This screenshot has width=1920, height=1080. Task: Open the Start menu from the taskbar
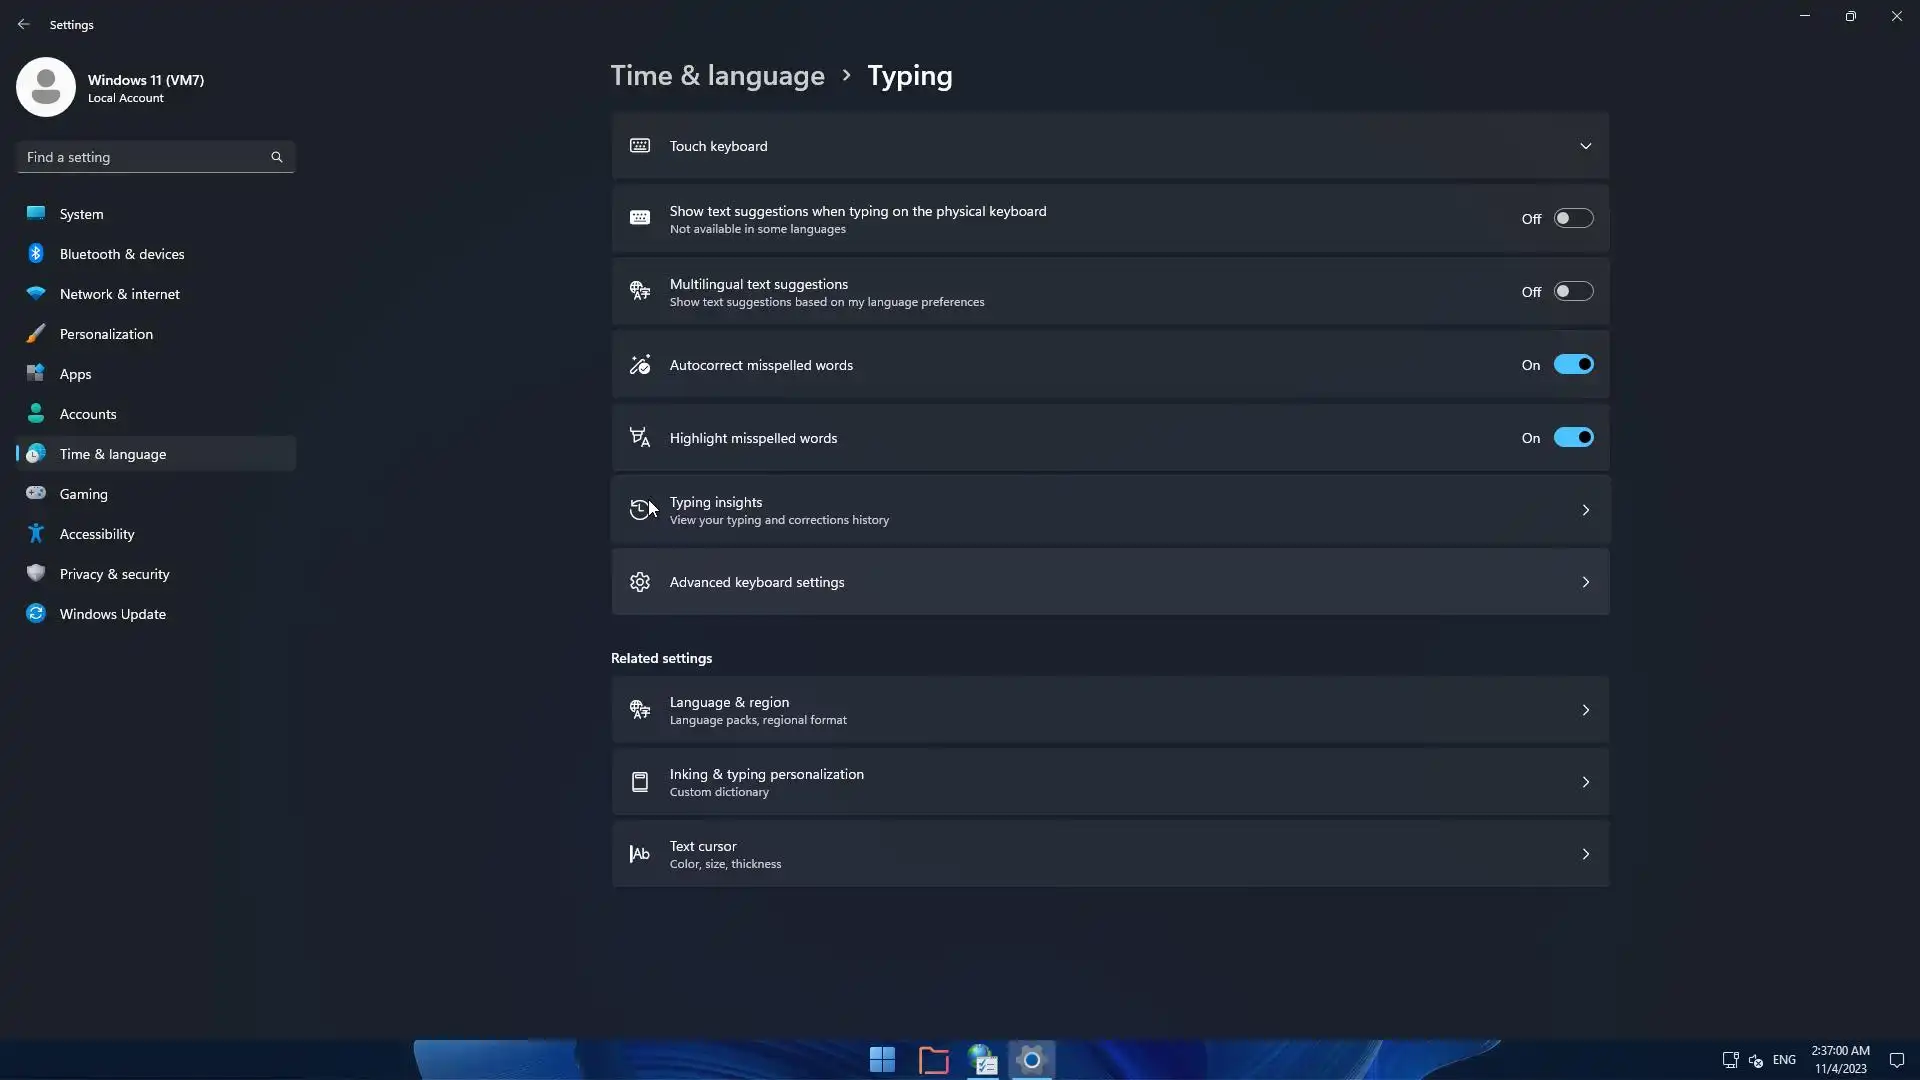882,1060
